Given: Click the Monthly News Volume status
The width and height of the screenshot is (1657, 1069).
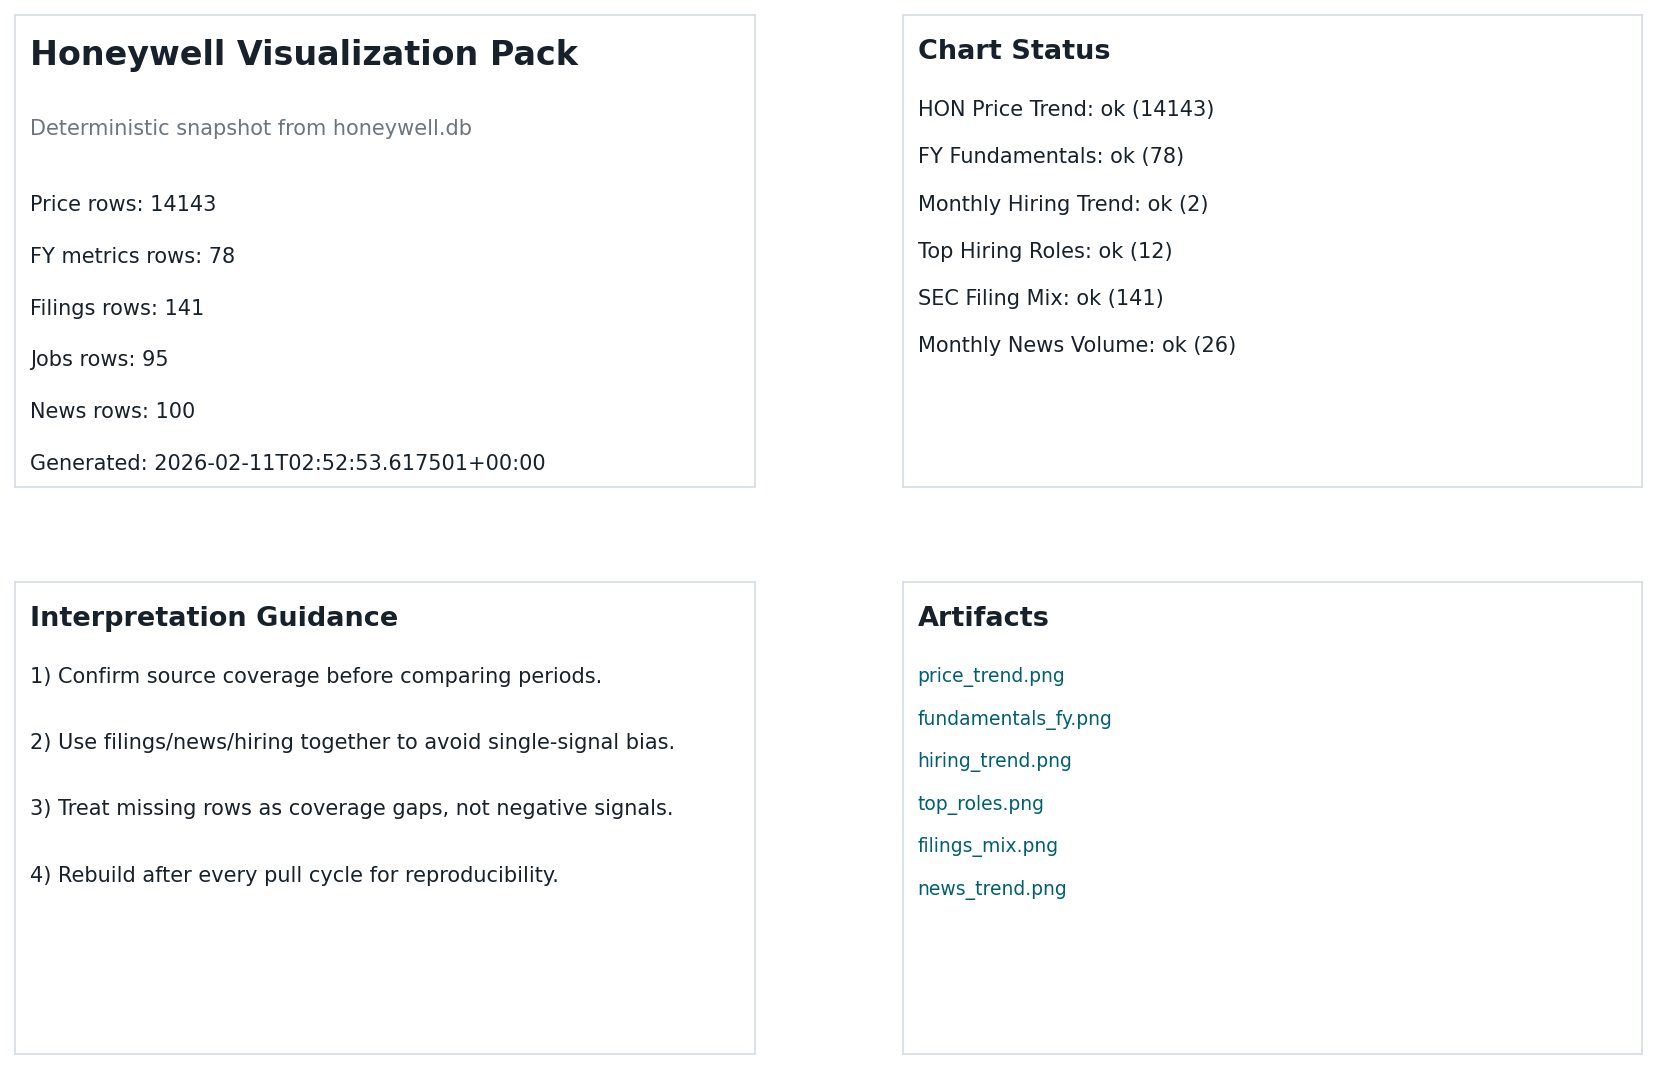Looking at the screenshot, I should point(1076,346).
